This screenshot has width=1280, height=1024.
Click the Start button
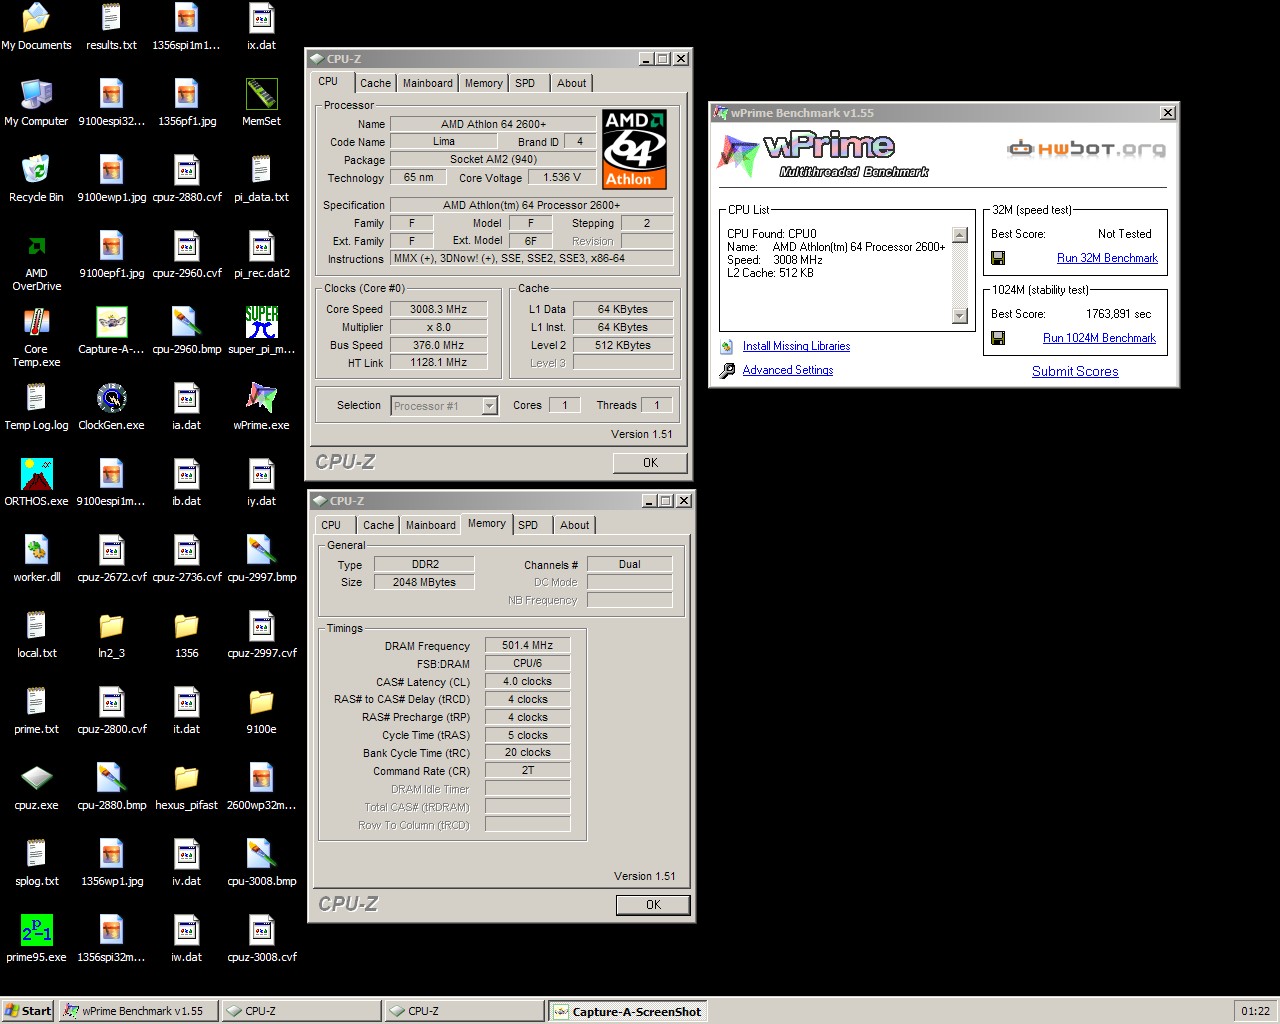(28, 1011)
